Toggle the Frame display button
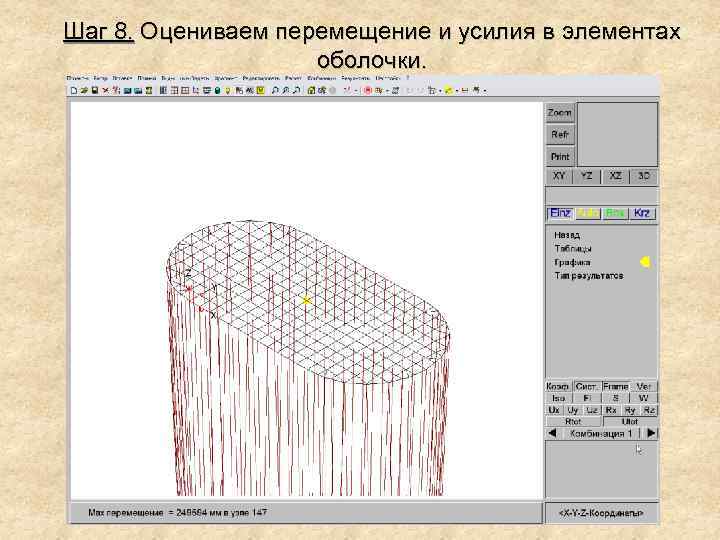Image resolution: width=720 pixels, height=540 pixels. (x=615, y=387)
